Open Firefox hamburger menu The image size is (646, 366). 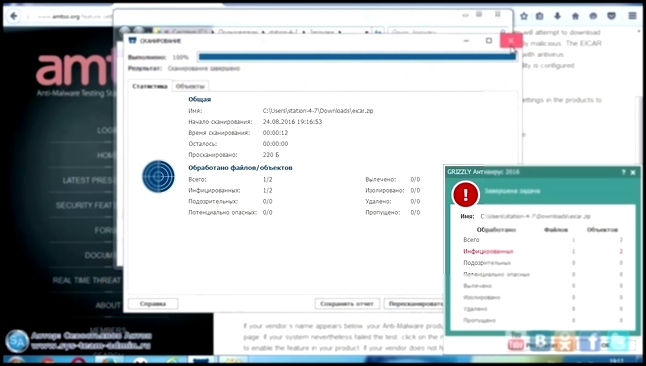[x=632, y=16]
